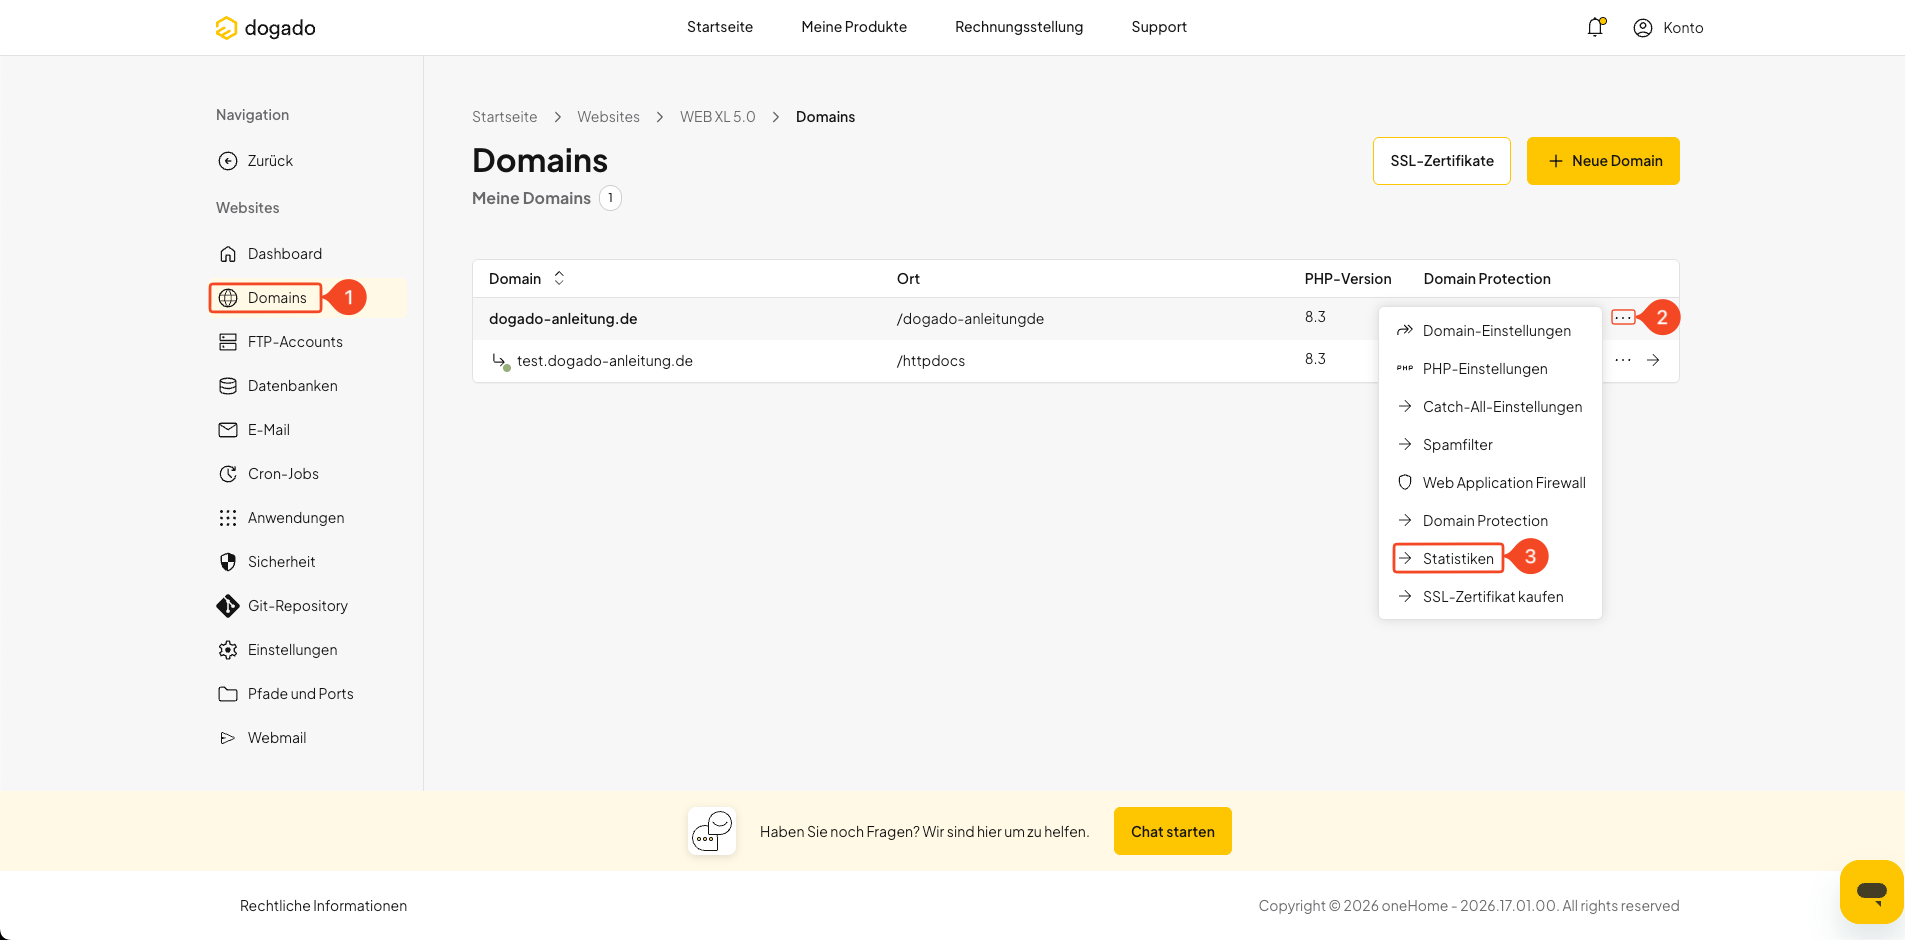Click the Anwendungen grid icon
Screen dimensions: 1905x940
click(228, 518)
